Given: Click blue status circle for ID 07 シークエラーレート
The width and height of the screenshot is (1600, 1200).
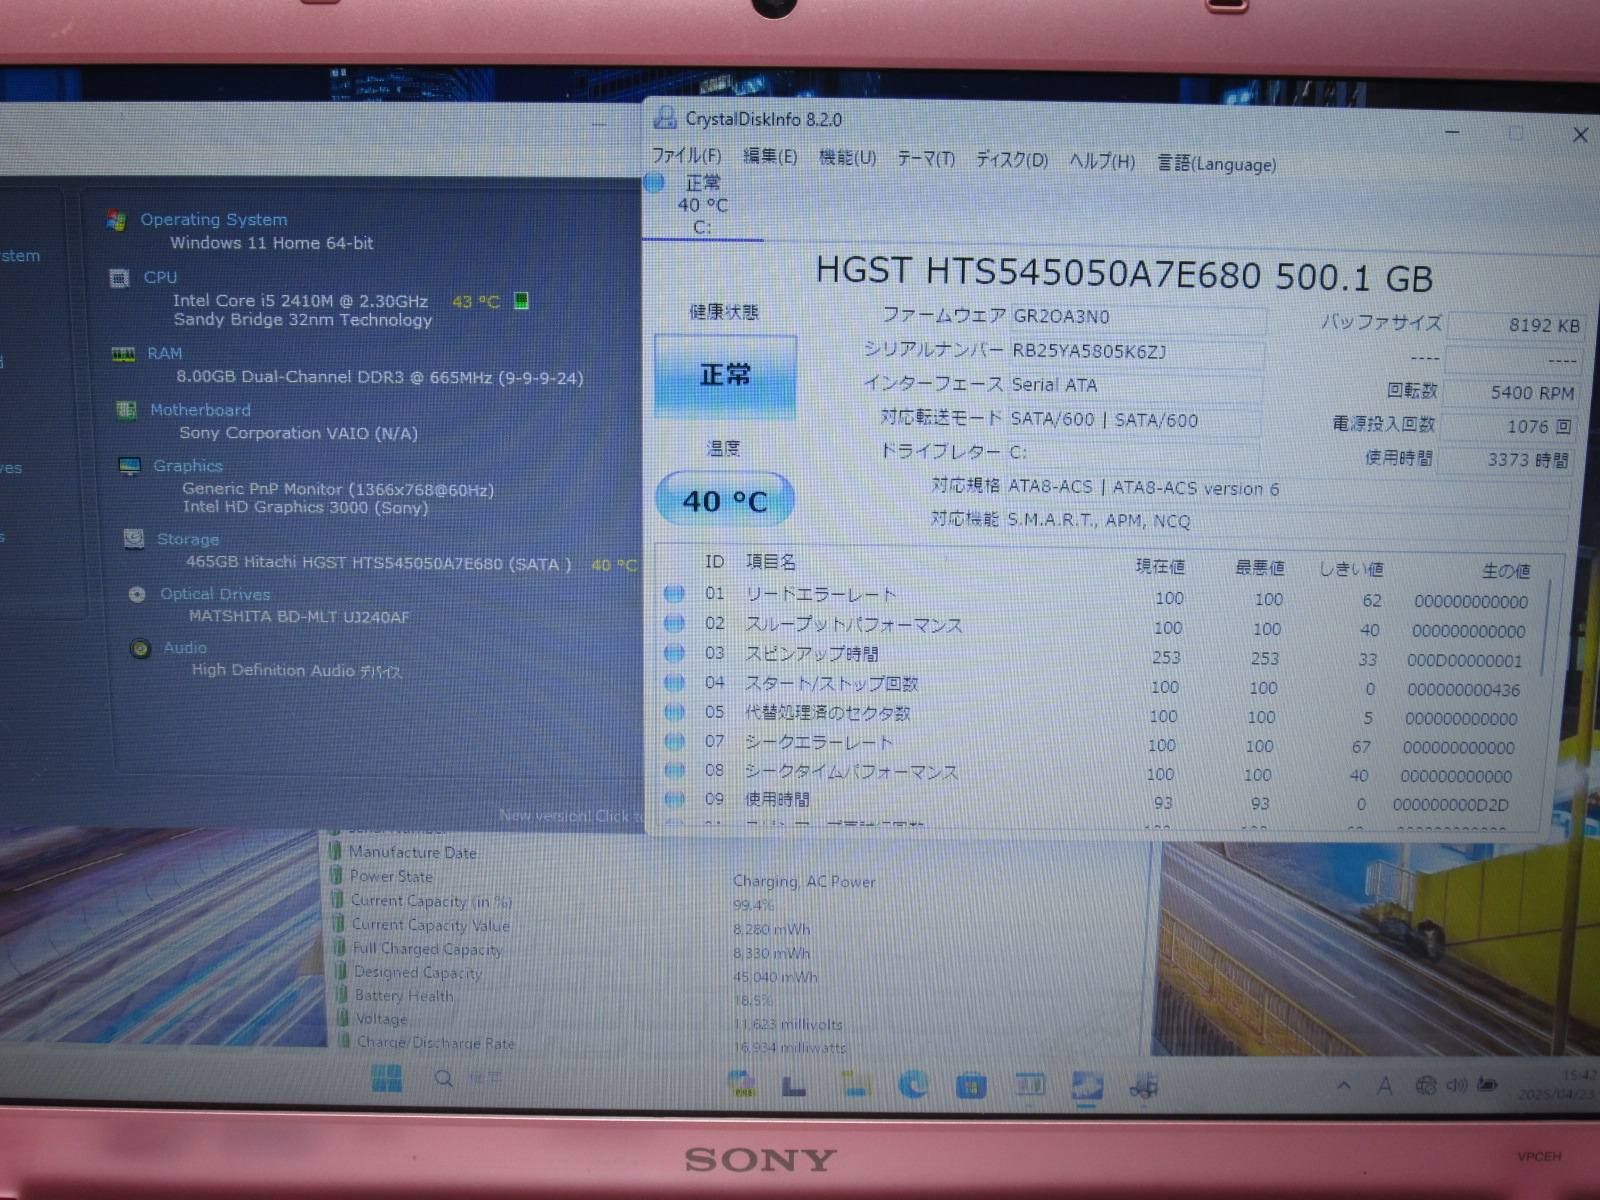Looking at the screenshot, I should click(674, 741).
